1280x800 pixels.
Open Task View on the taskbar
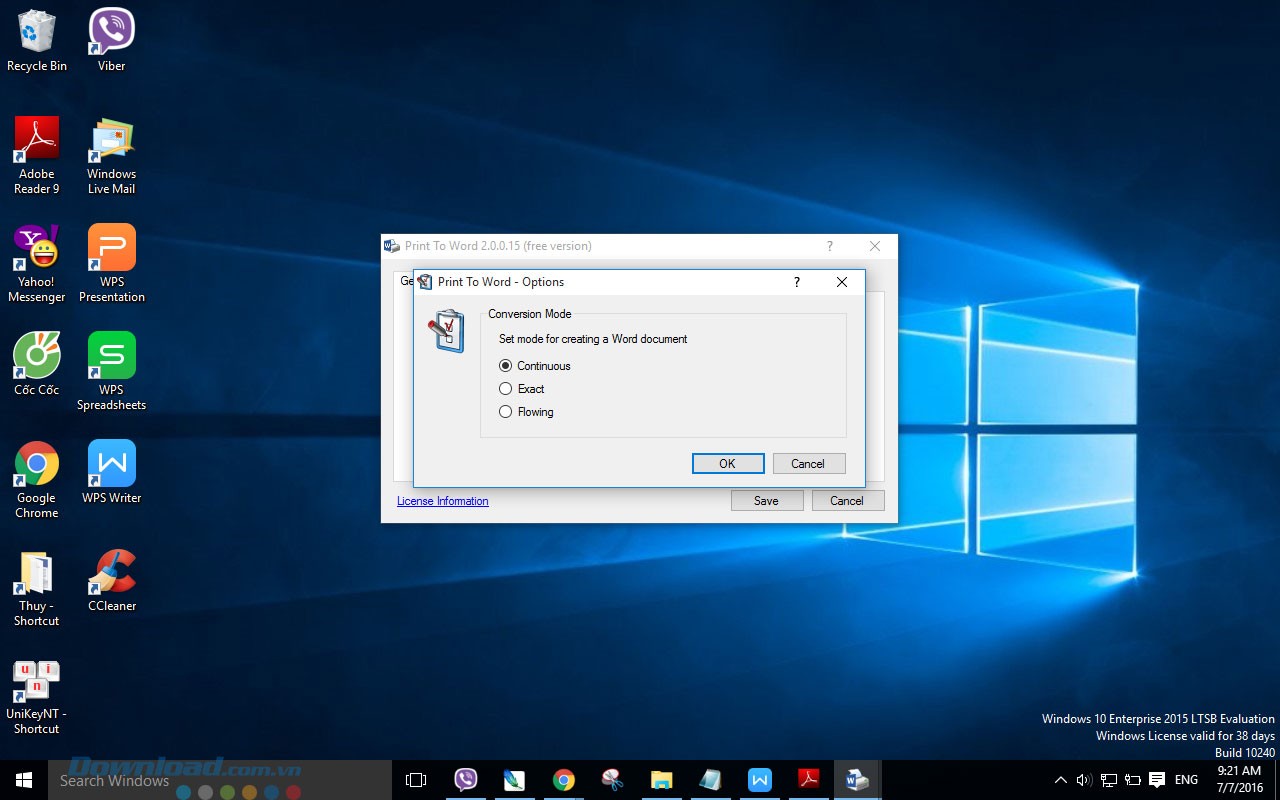pos(416,780)
